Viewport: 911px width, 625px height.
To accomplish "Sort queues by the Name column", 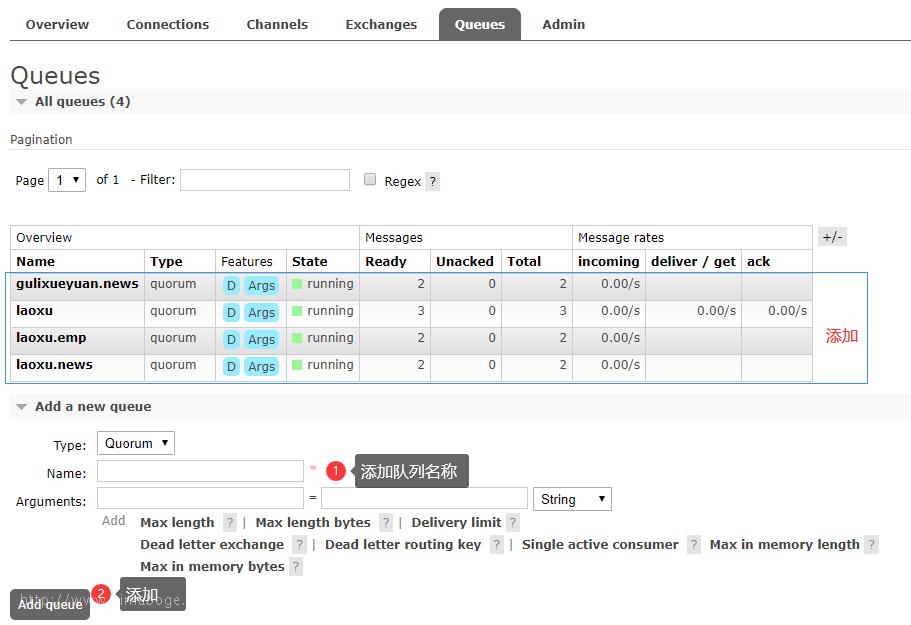I will click(x=35, y=261).
